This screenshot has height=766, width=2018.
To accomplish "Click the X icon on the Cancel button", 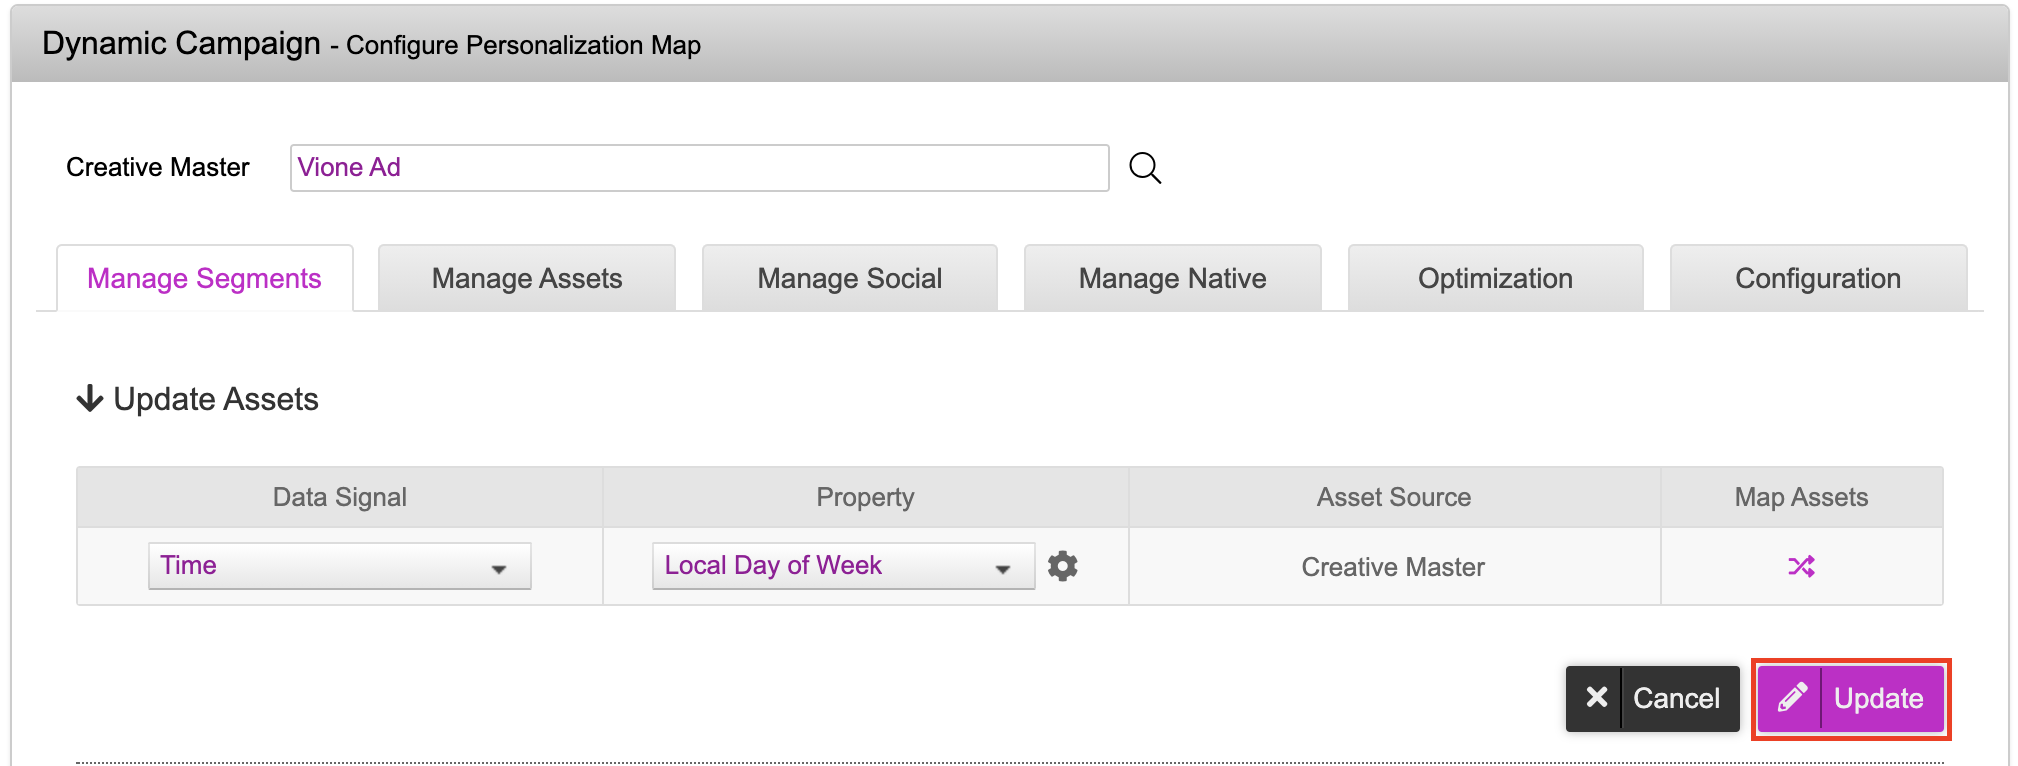I will coord(1596,698).
